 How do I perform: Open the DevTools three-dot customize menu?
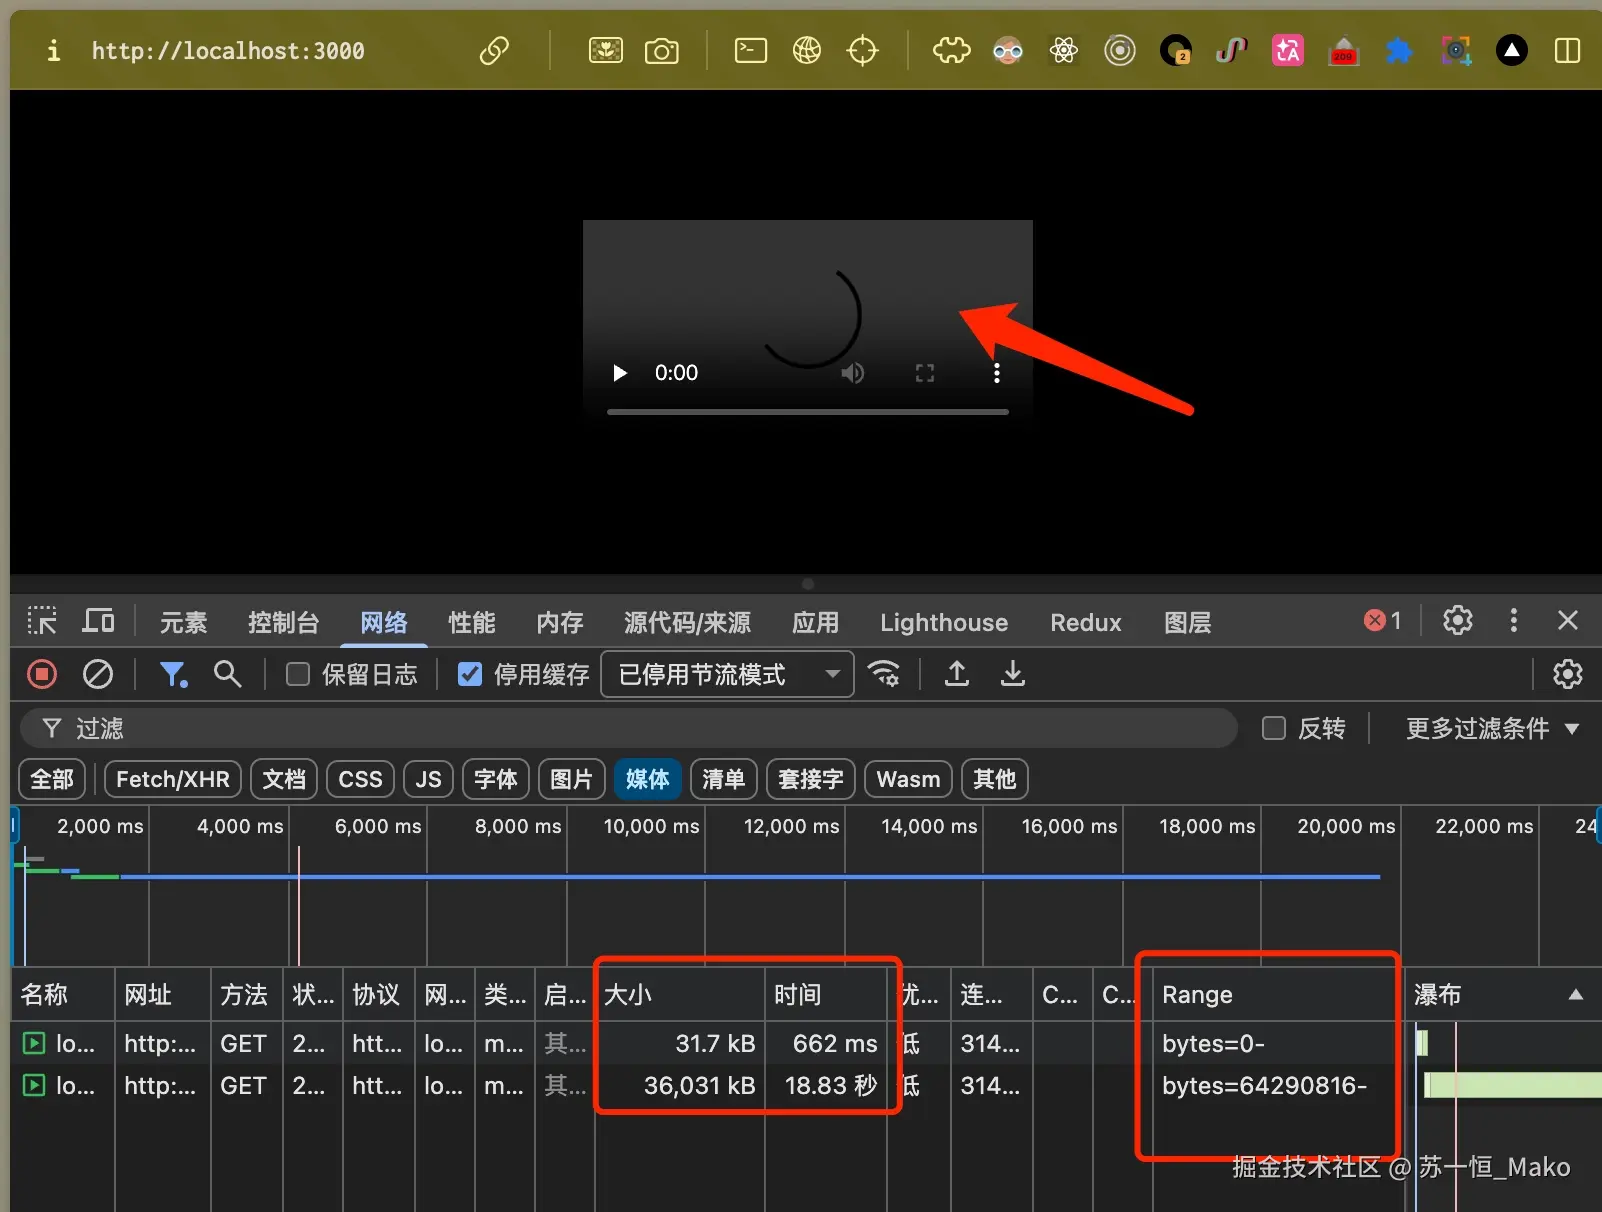click(1513, 621)
